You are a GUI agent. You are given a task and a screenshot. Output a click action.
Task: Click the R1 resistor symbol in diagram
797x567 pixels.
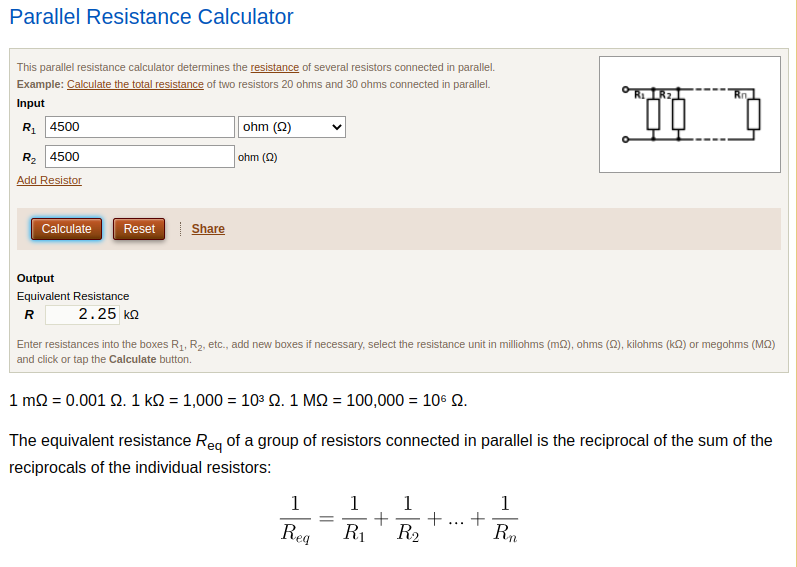654,114
